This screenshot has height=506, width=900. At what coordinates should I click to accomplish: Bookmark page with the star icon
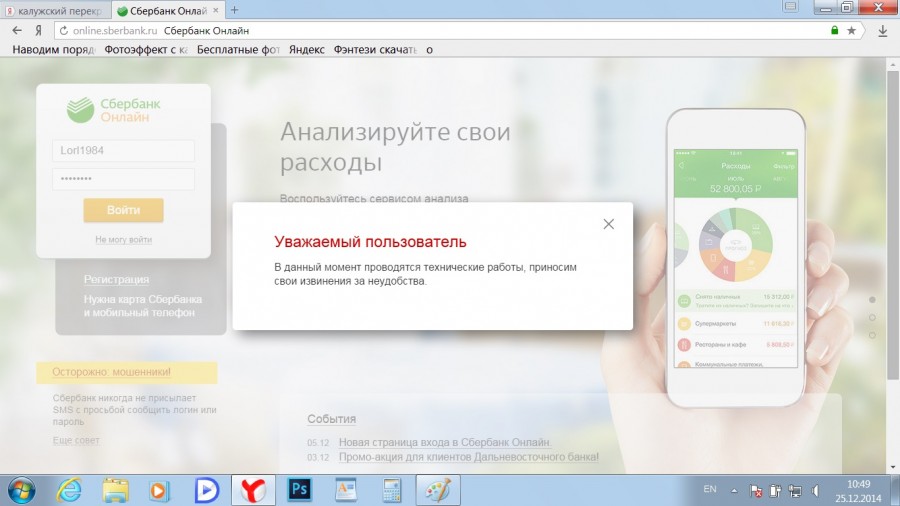coord(851,31)
